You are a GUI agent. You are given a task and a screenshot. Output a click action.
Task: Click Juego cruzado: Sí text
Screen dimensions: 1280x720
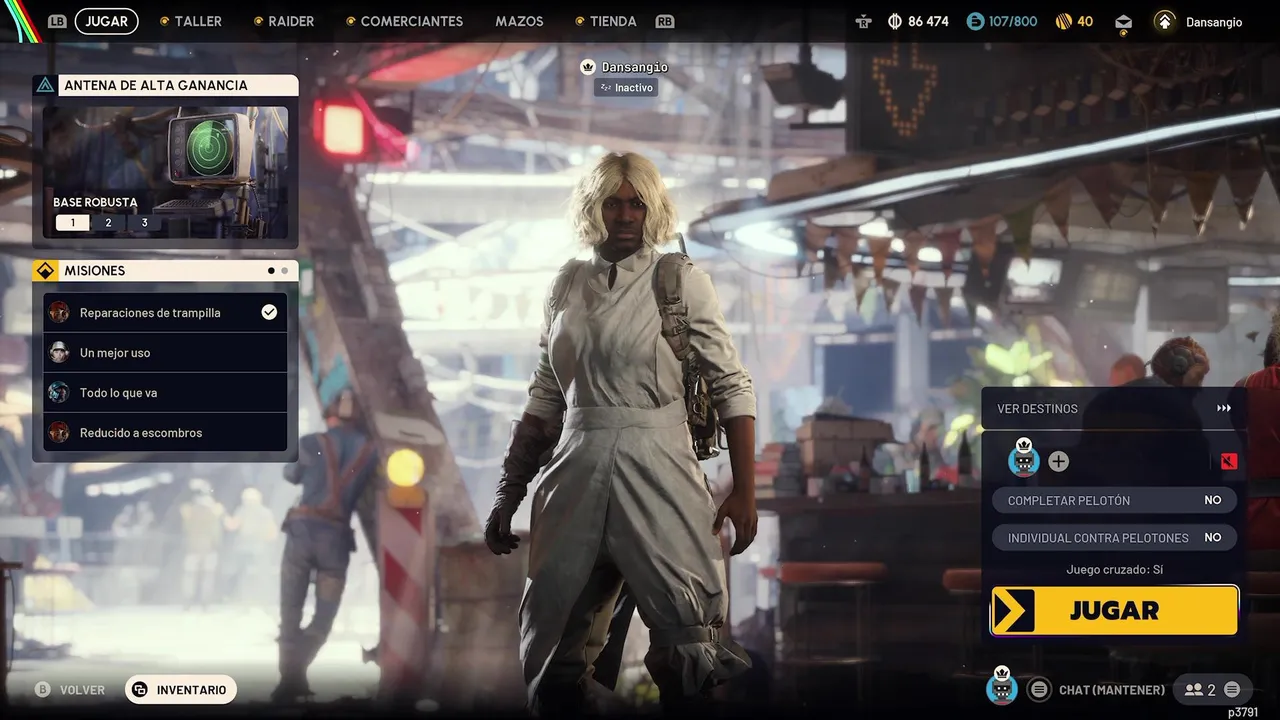[1114, 569]
